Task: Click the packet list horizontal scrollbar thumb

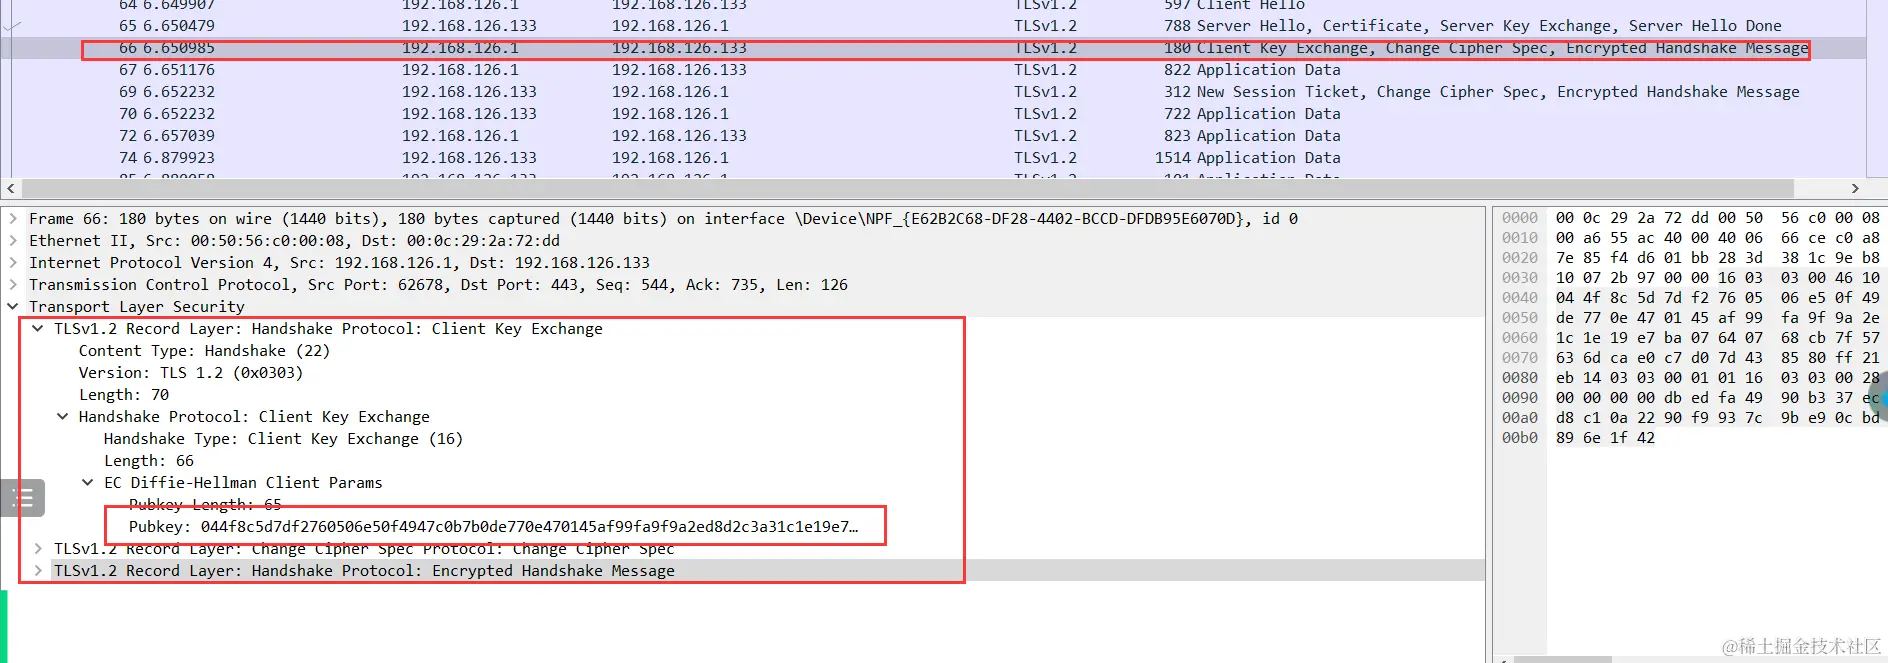Action: (907, 188)
